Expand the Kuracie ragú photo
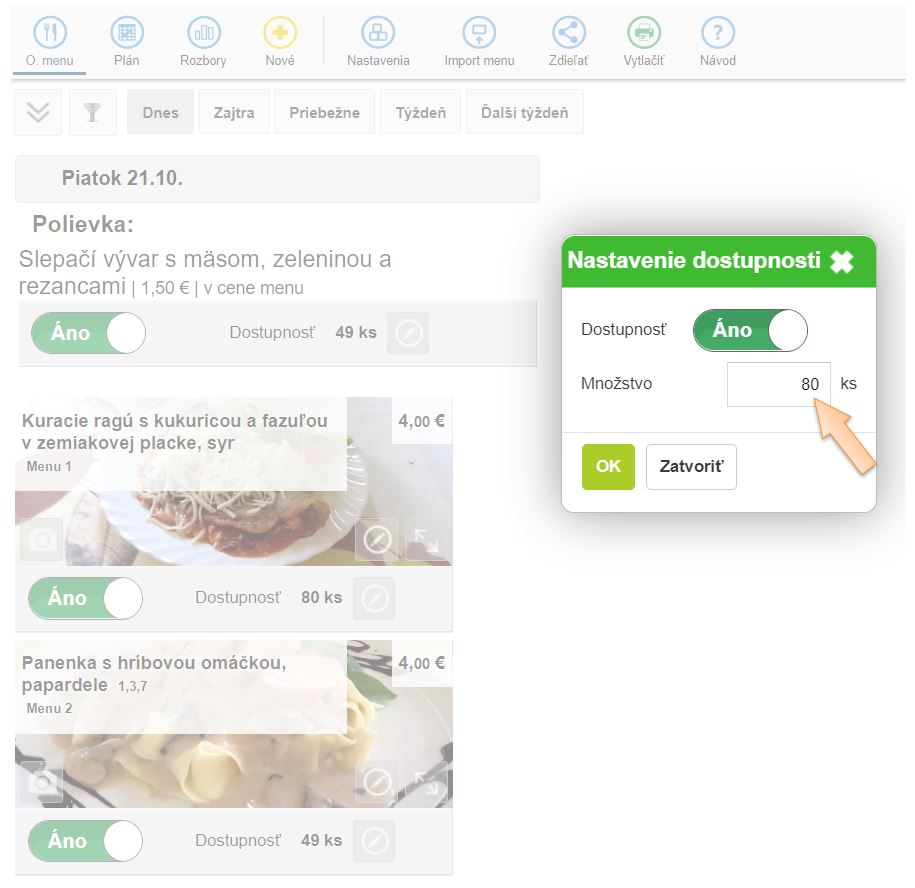Viewport: 915px width, 888px height. tap(427, 540)
